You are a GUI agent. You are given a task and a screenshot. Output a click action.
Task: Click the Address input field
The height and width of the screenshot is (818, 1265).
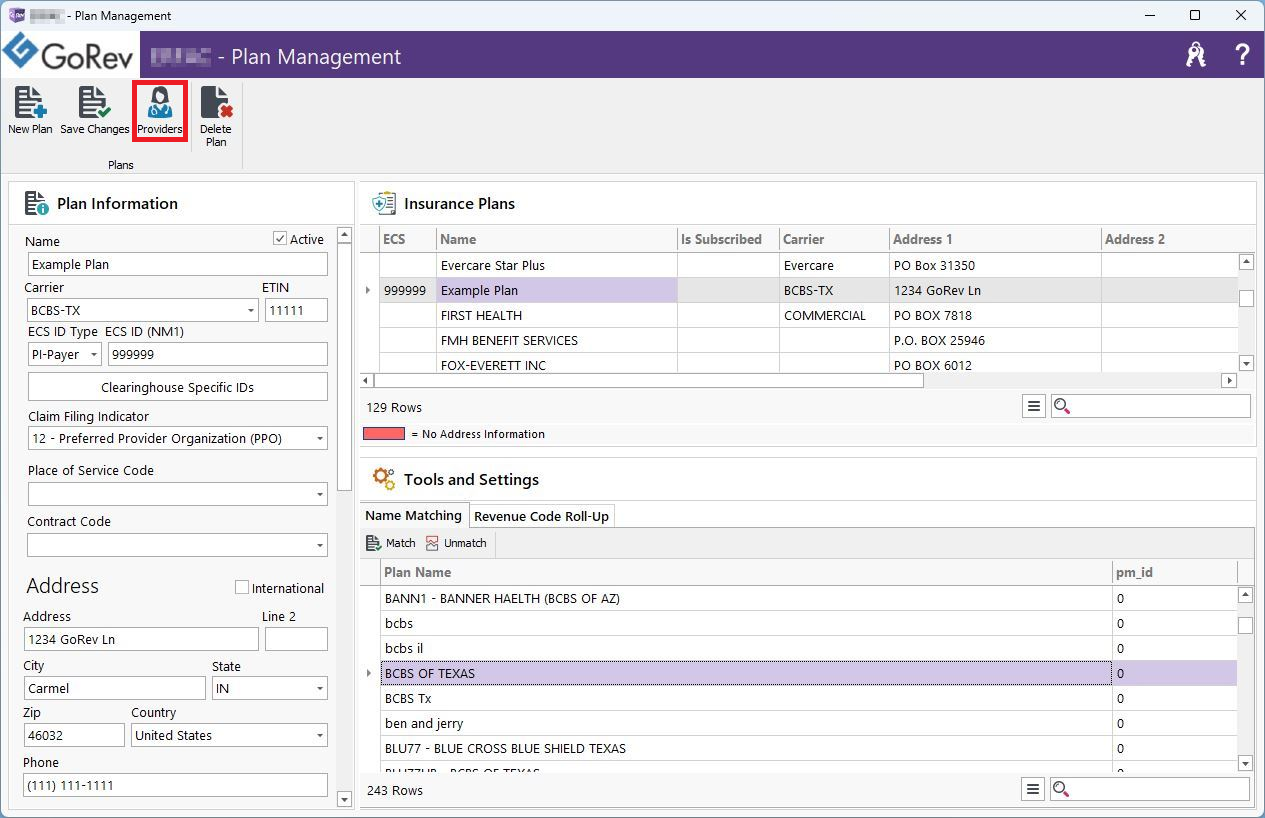141,639
